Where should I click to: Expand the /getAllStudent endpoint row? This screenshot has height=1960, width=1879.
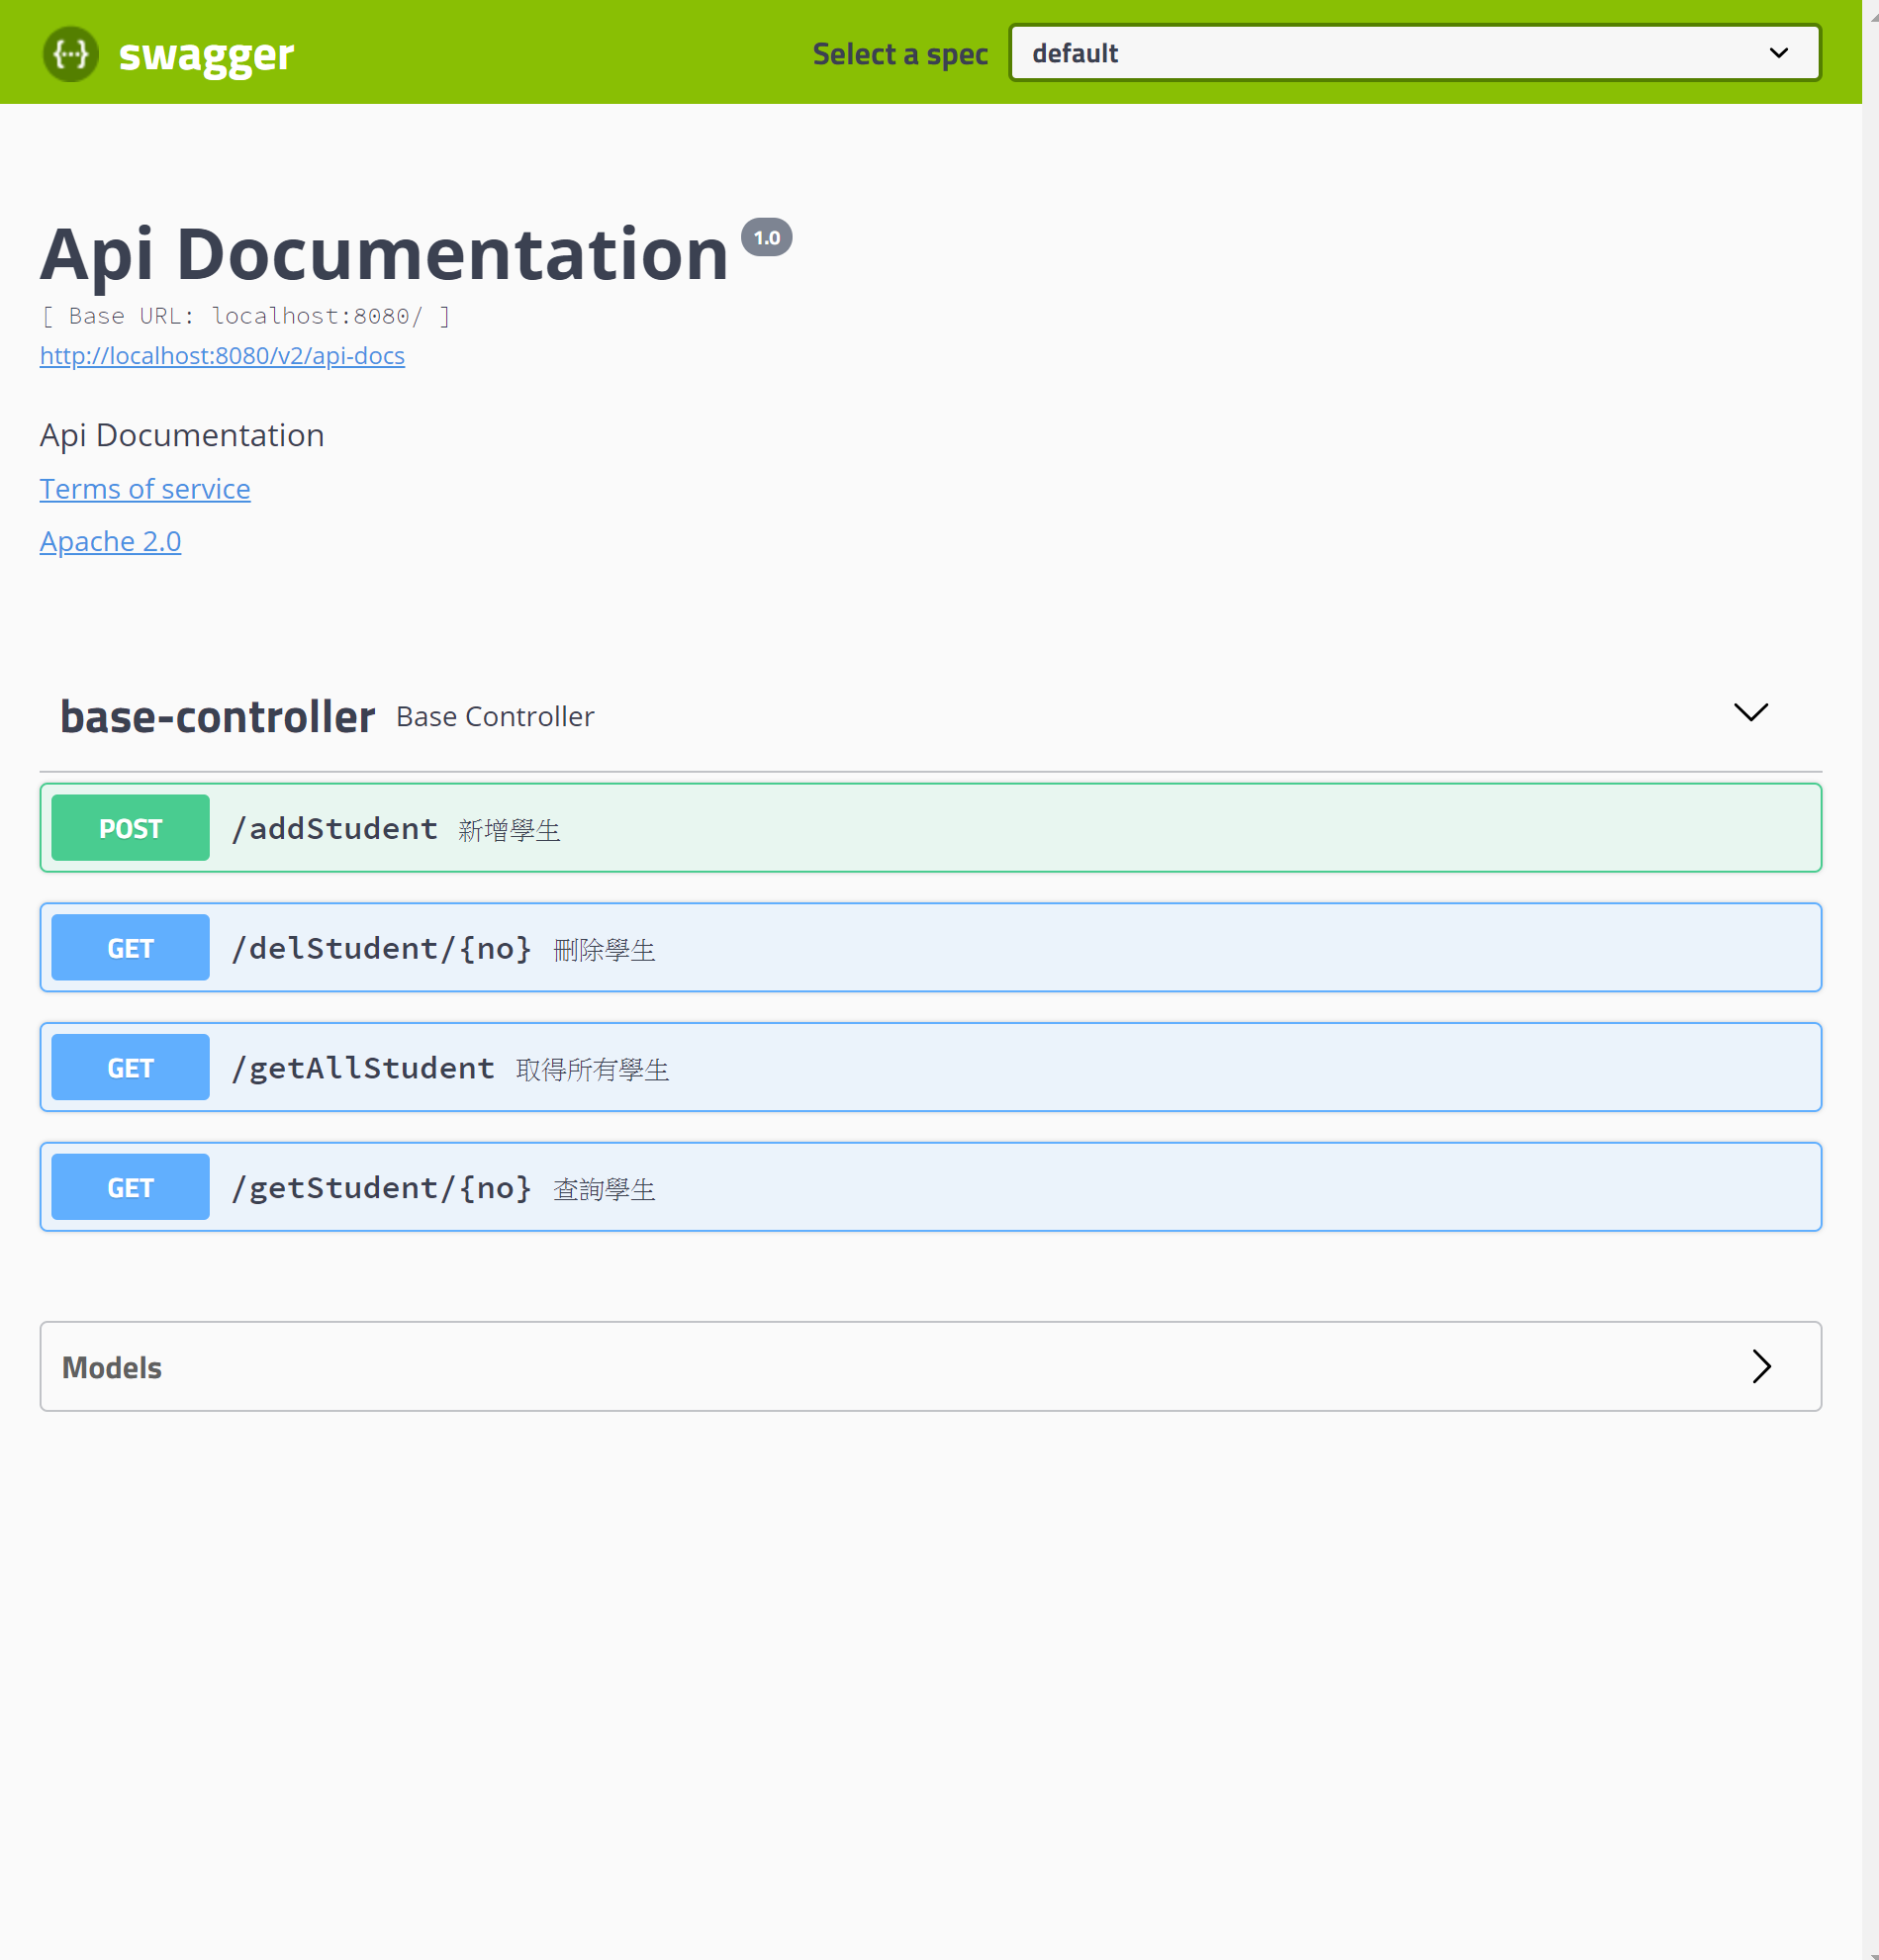click(930, 1068)
